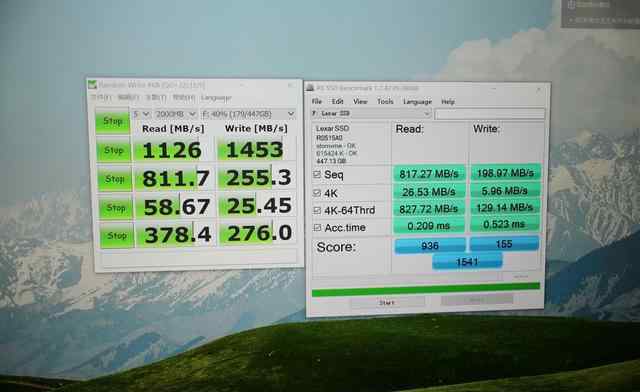Open the Language menu in CrystalDiskMark
640x392 pixels.
[216, 98]
